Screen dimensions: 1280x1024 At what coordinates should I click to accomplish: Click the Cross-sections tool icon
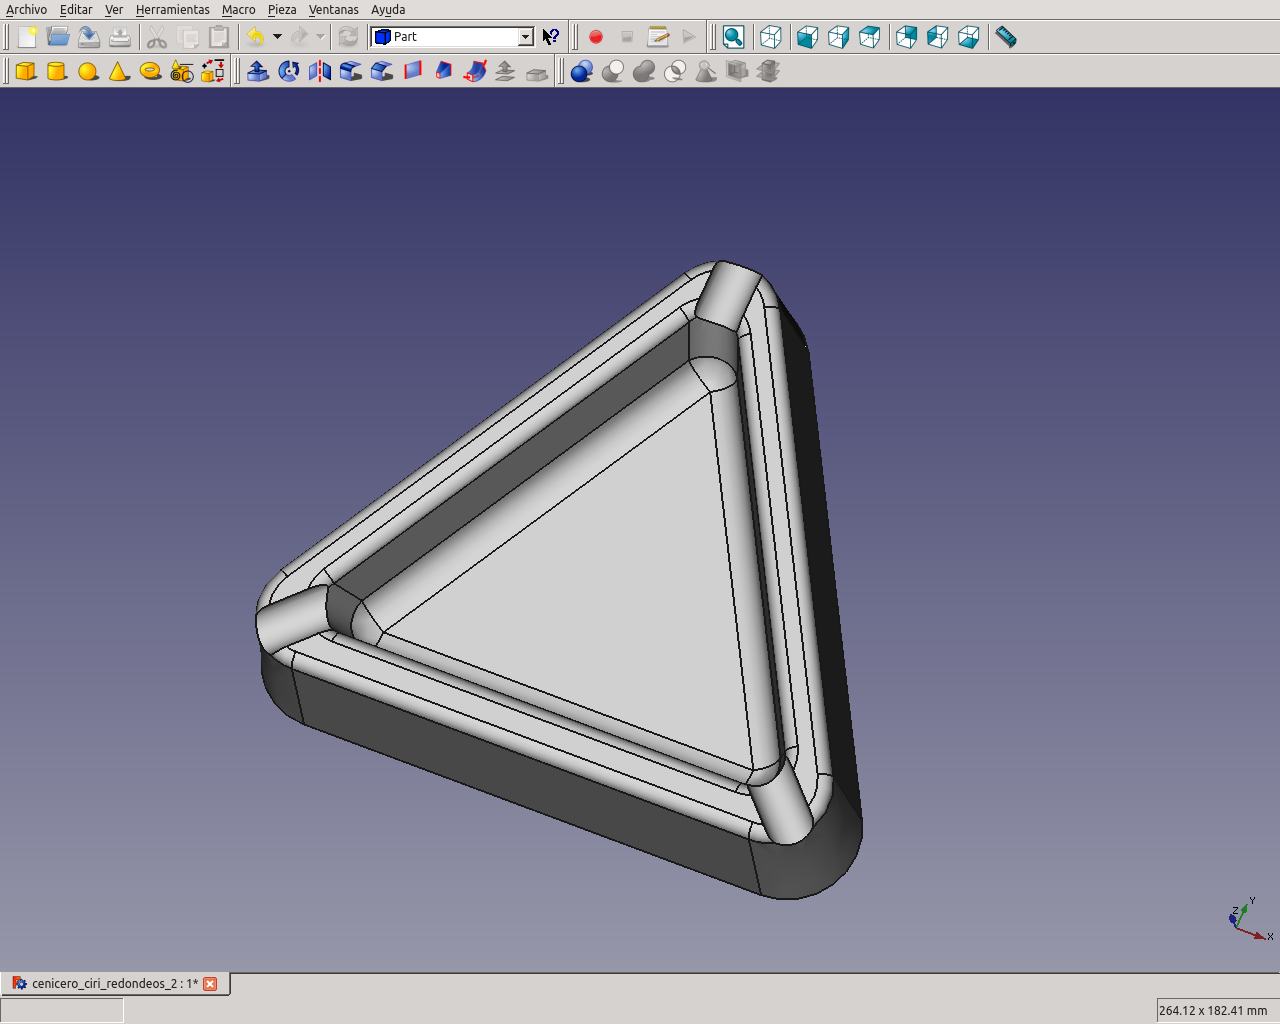(768, 71)
